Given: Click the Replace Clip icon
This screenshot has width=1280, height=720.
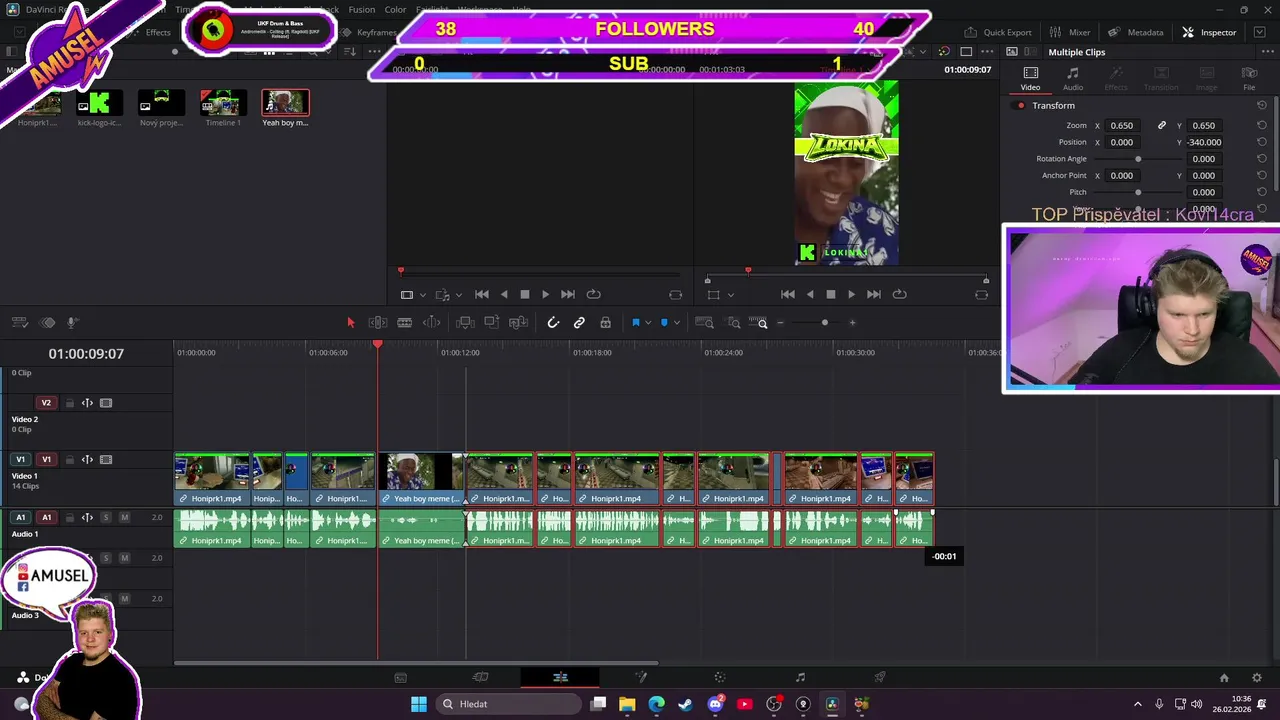Looking at the screenshot, I should click(x=518, y=323).
